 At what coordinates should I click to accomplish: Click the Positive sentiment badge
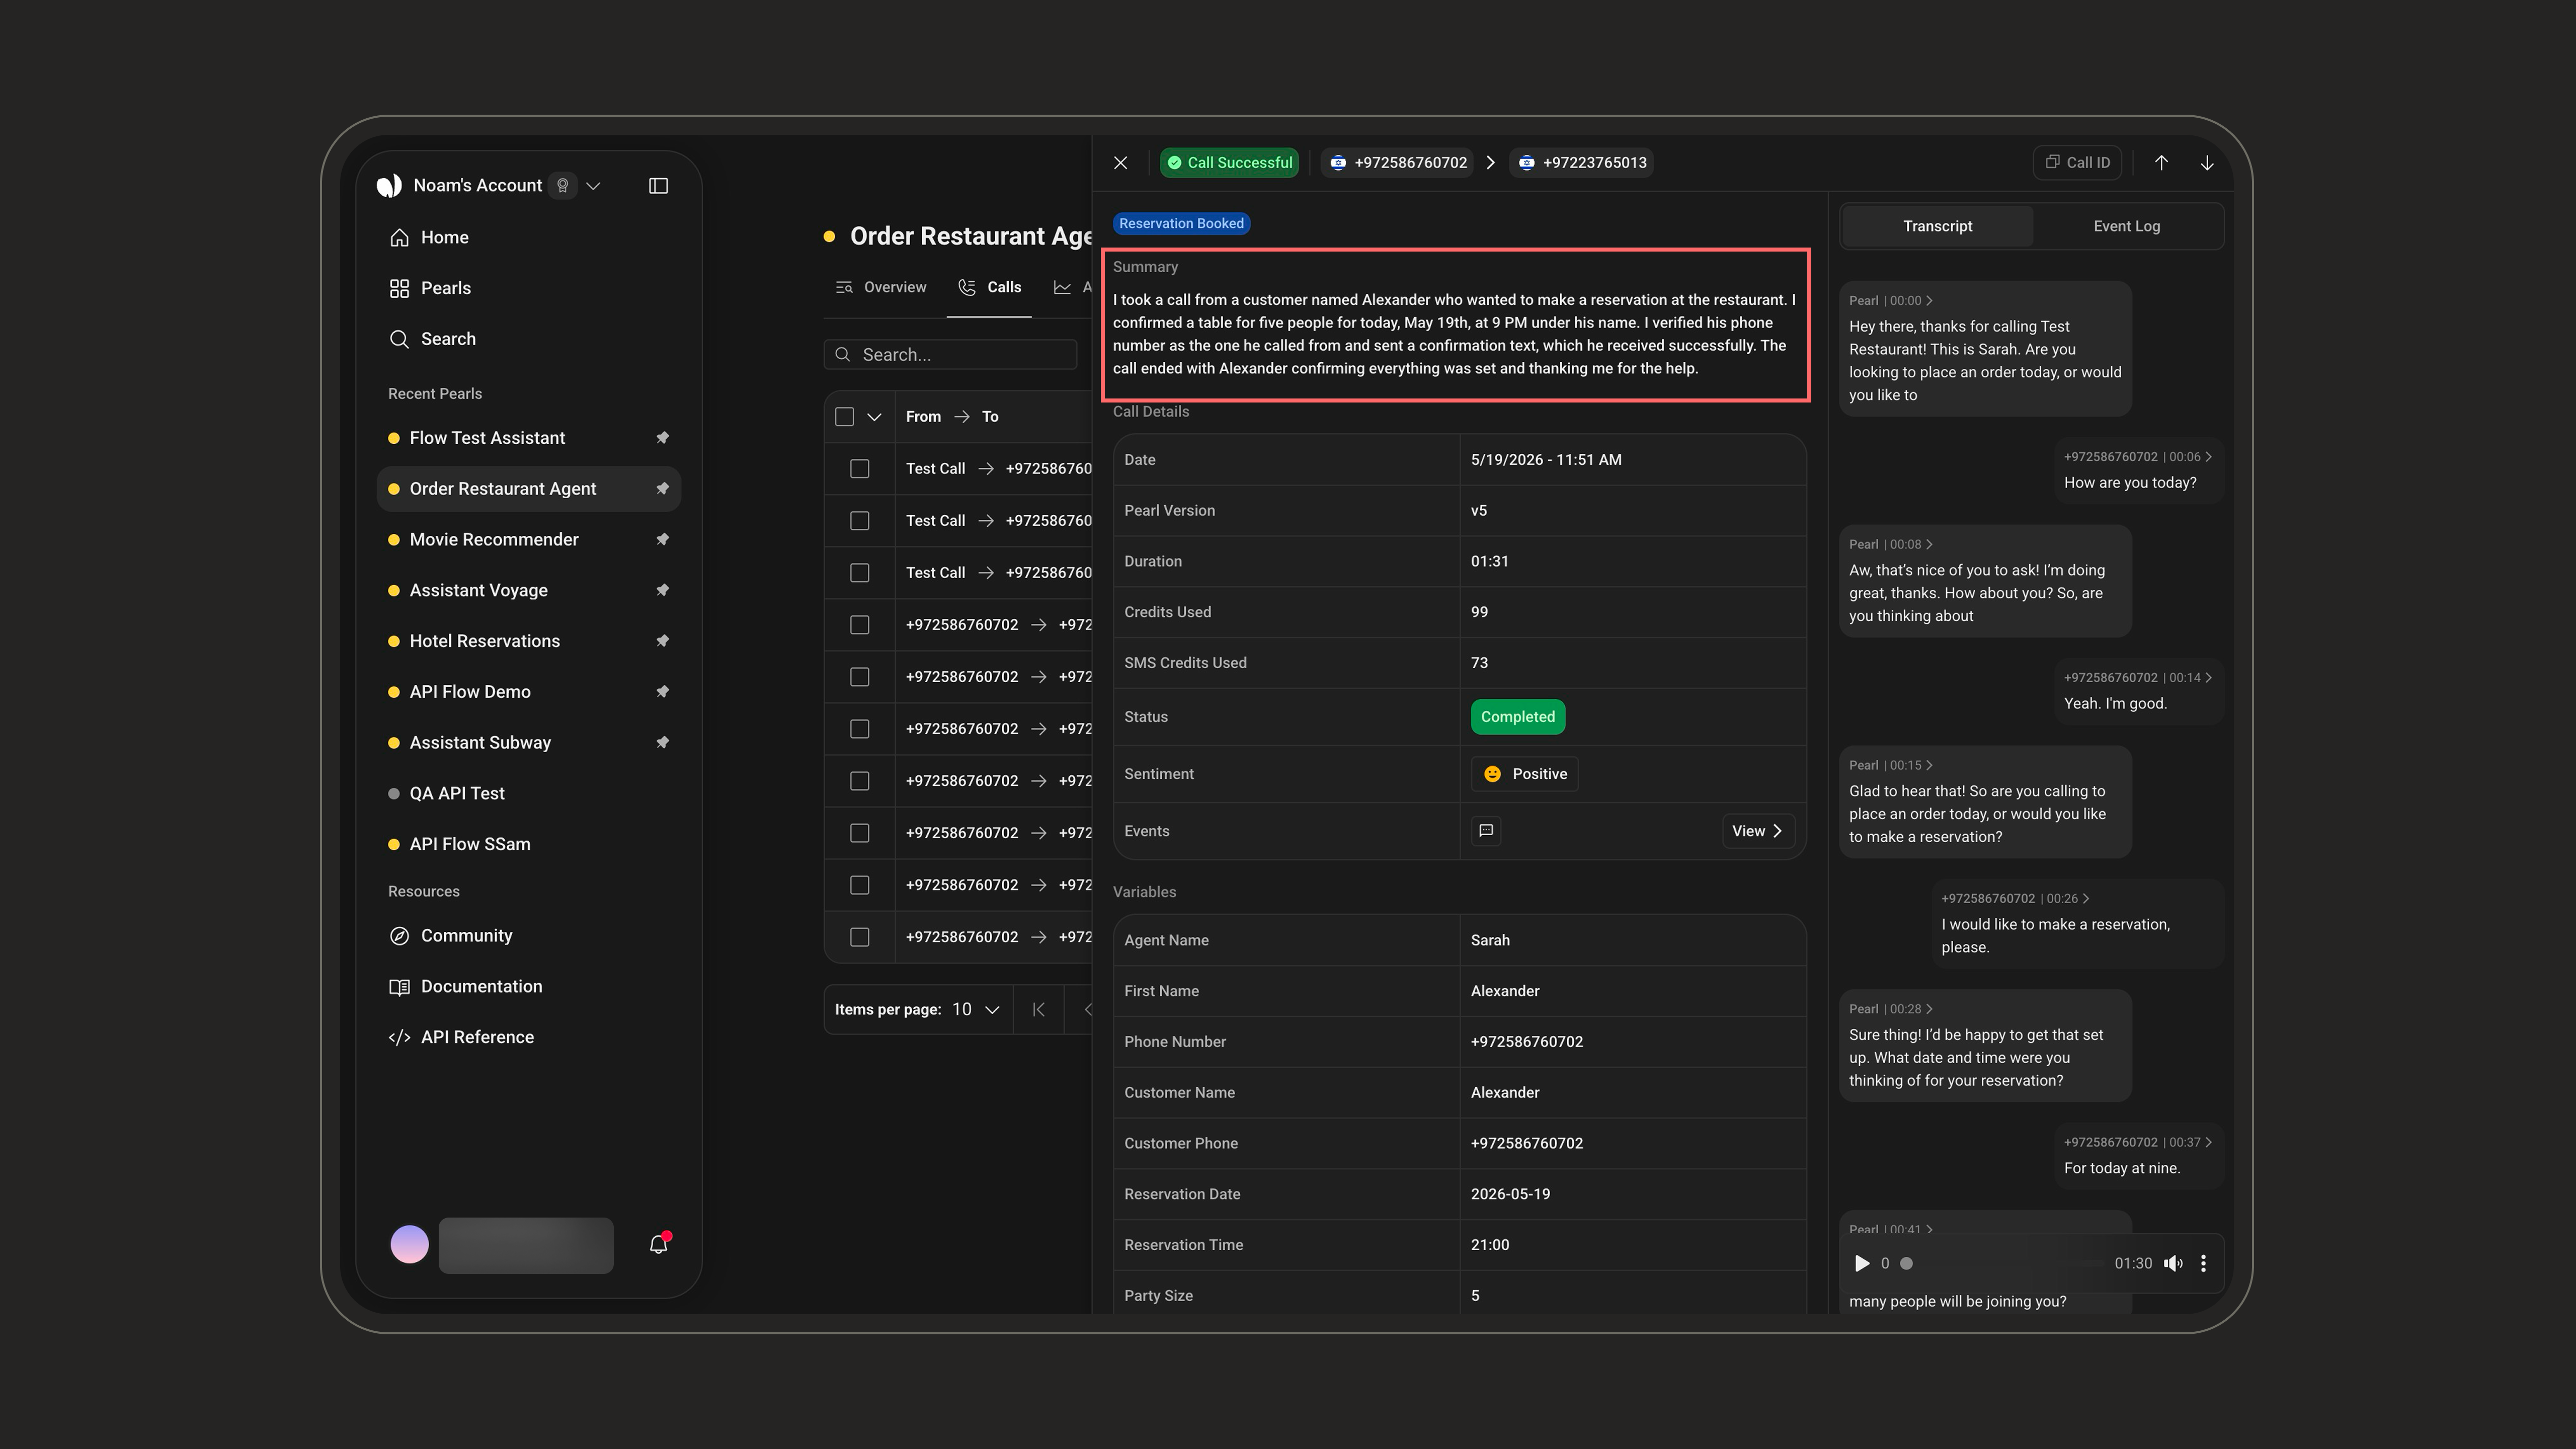pos(1524,774)
